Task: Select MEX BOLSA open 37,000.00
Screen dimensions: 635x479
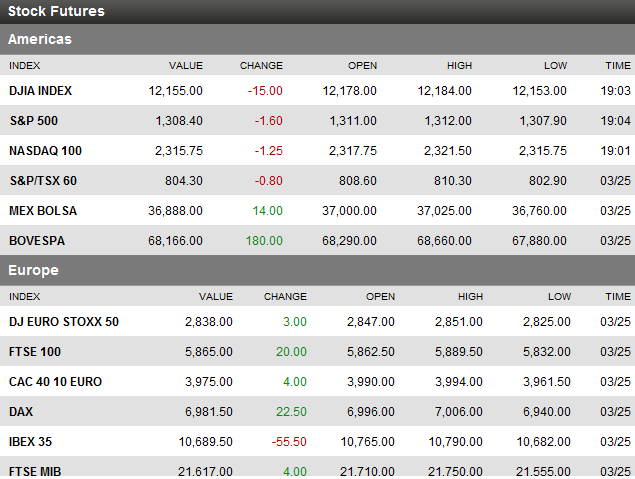Action: click(349, 211)
